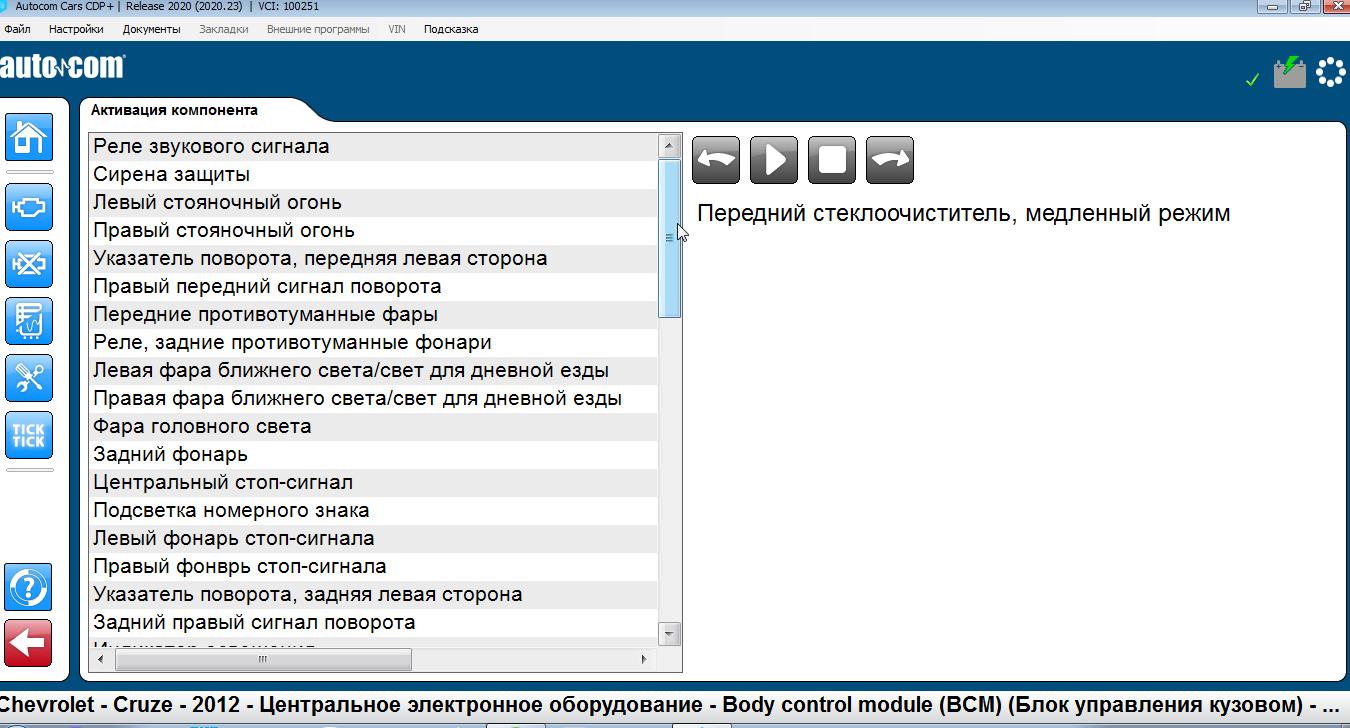
Task: Click the Chevrolet Cruze 2012 status bar text
Action: click(668, 705)
